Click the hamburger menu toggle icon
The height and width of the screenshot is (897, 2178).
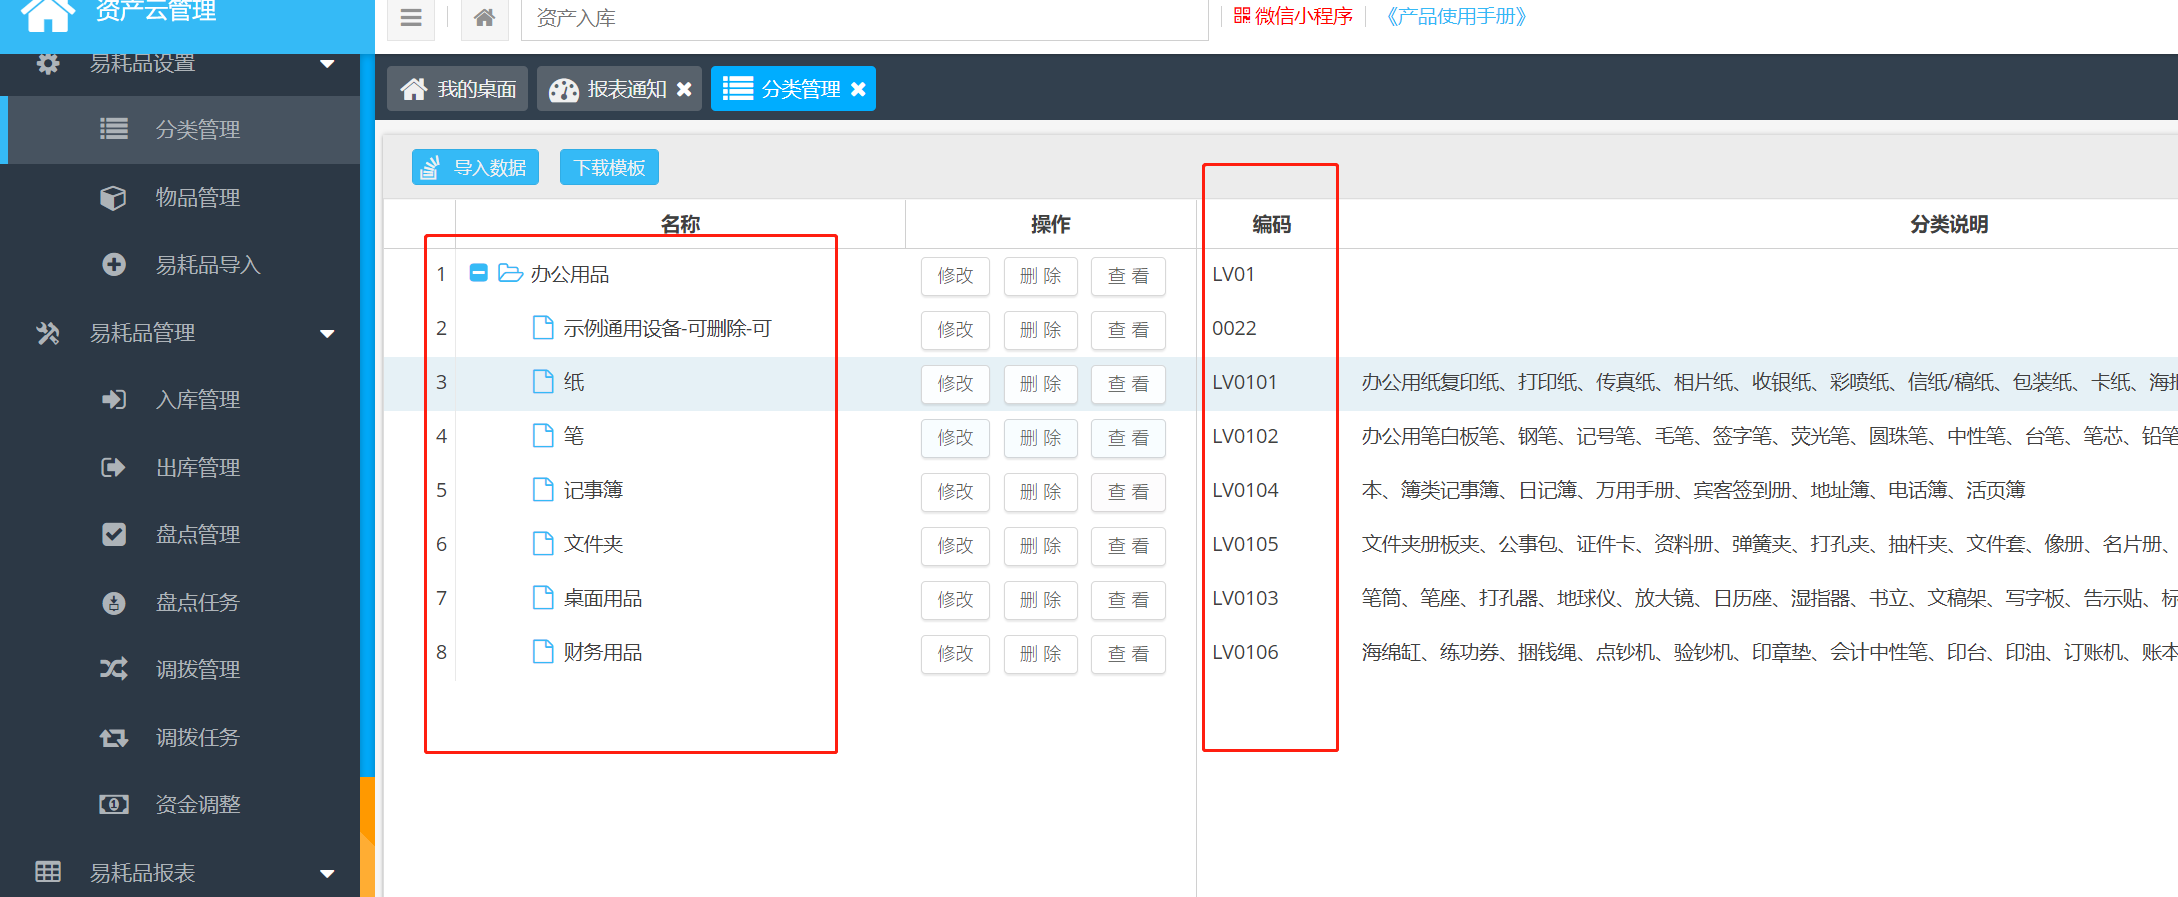[411, 18]
